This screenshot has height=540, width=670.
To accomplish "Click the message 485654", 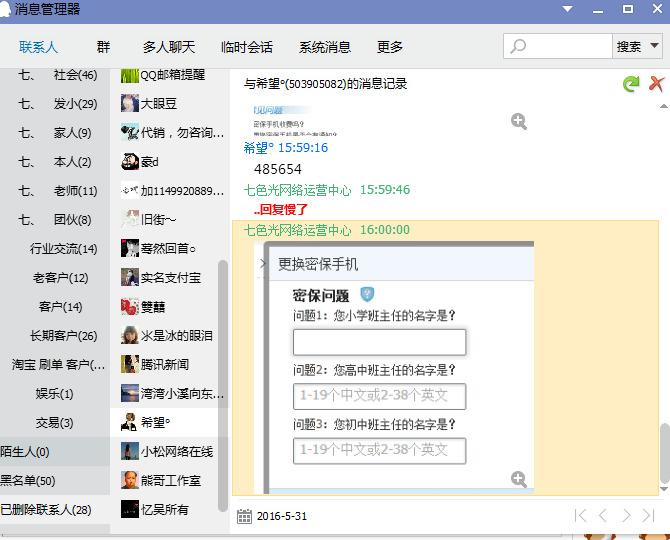I will pos(278,170).
